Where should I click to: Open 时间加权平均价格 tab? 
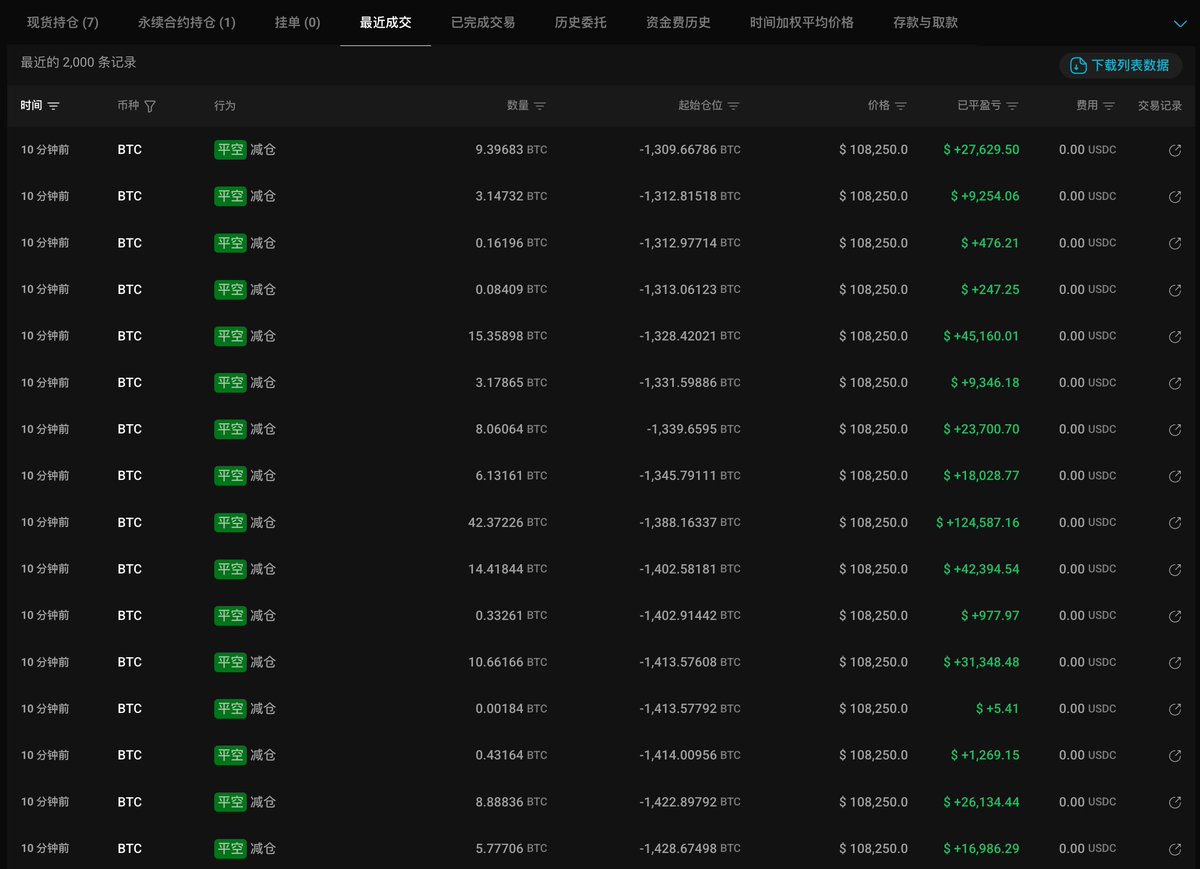pyautogui.click(x=801, y=22)
